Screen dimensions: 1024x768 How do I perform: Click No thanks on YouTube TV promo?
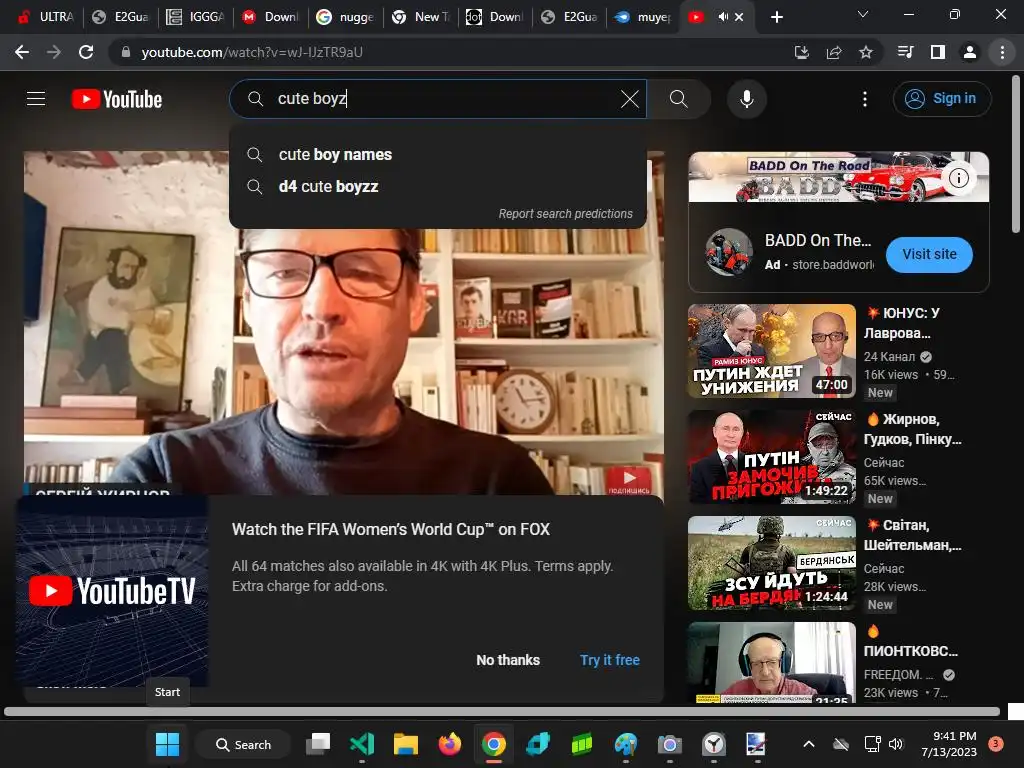click(508, 660)
